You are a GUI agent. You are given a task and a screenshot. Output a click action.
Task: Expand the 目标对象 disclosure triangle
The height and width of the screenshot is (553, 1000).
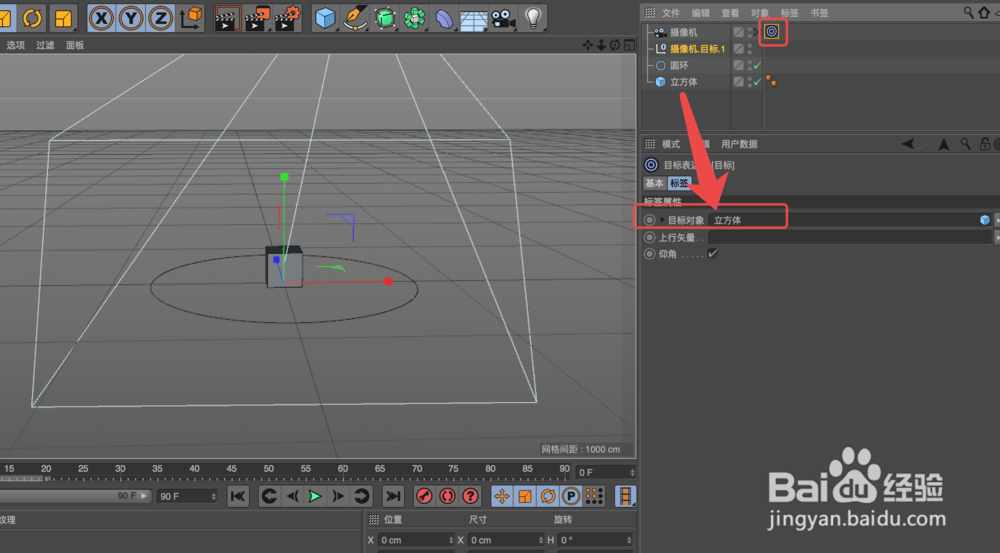662,220
